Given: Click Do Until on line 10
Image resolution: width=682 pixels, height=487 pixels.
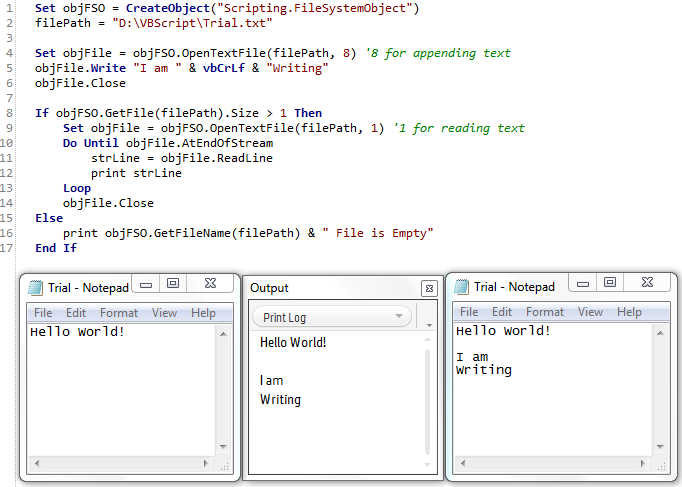Looking at the screenshot, I should (90, 143).
